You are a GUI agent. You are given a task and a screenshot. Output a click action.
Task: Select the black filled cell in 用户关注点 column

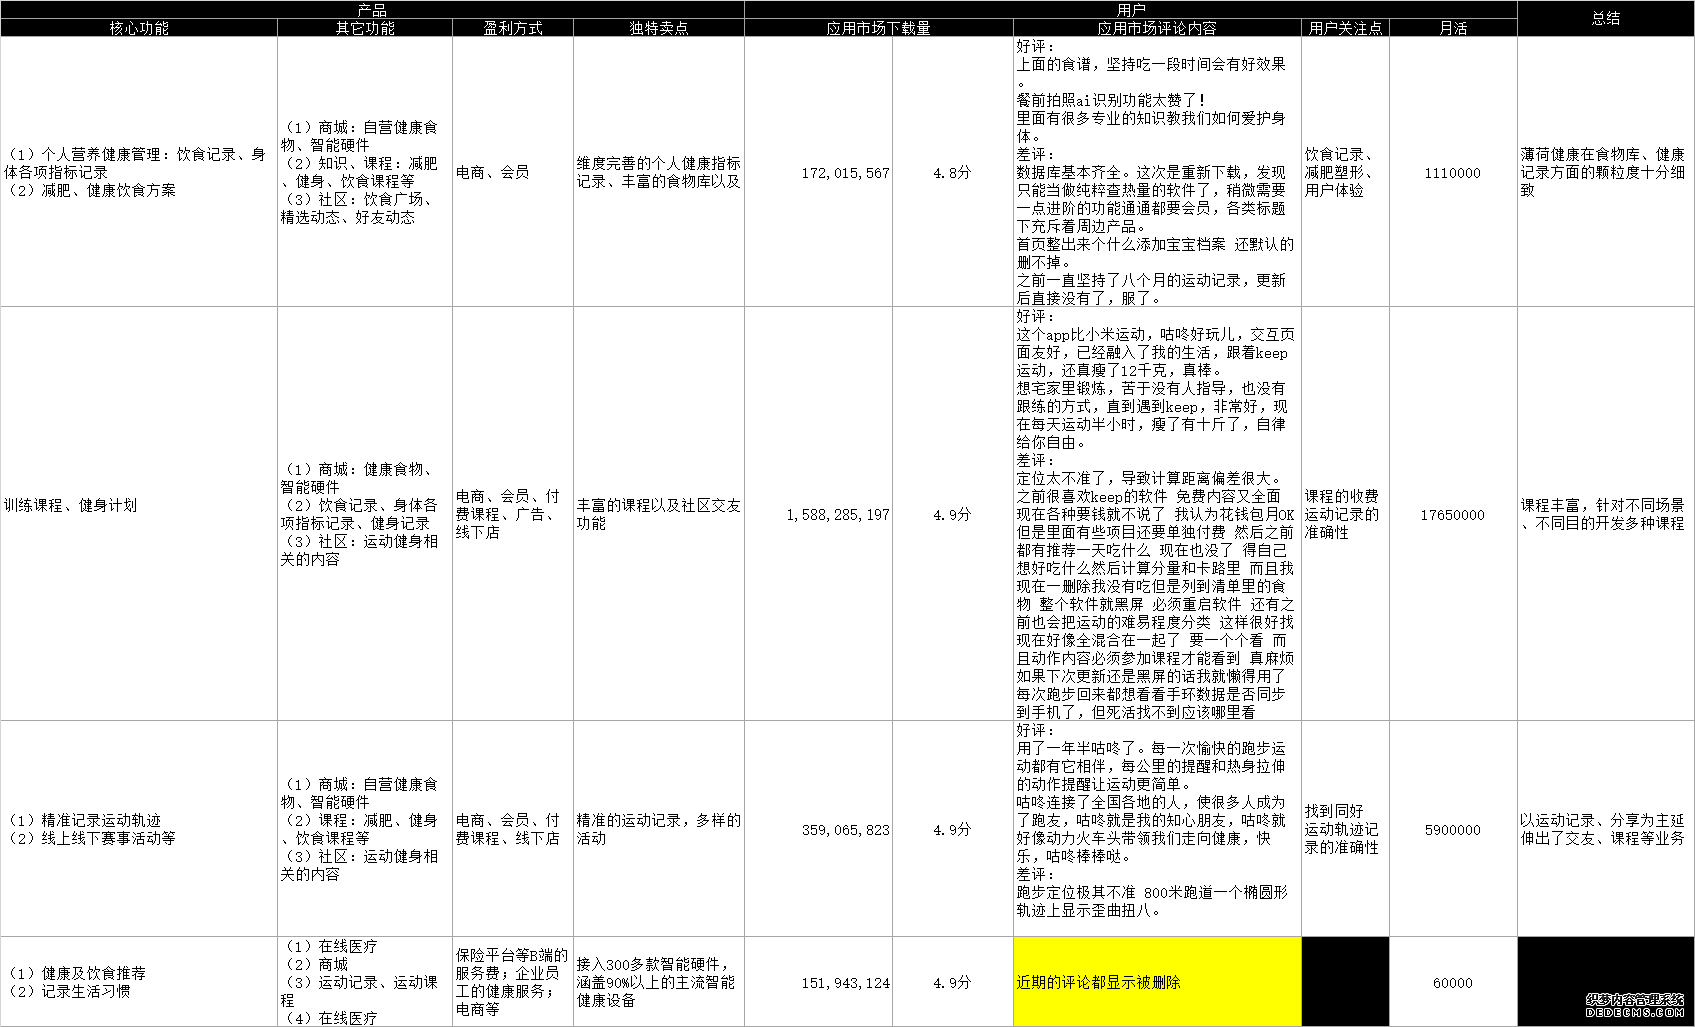[1344, 982]
